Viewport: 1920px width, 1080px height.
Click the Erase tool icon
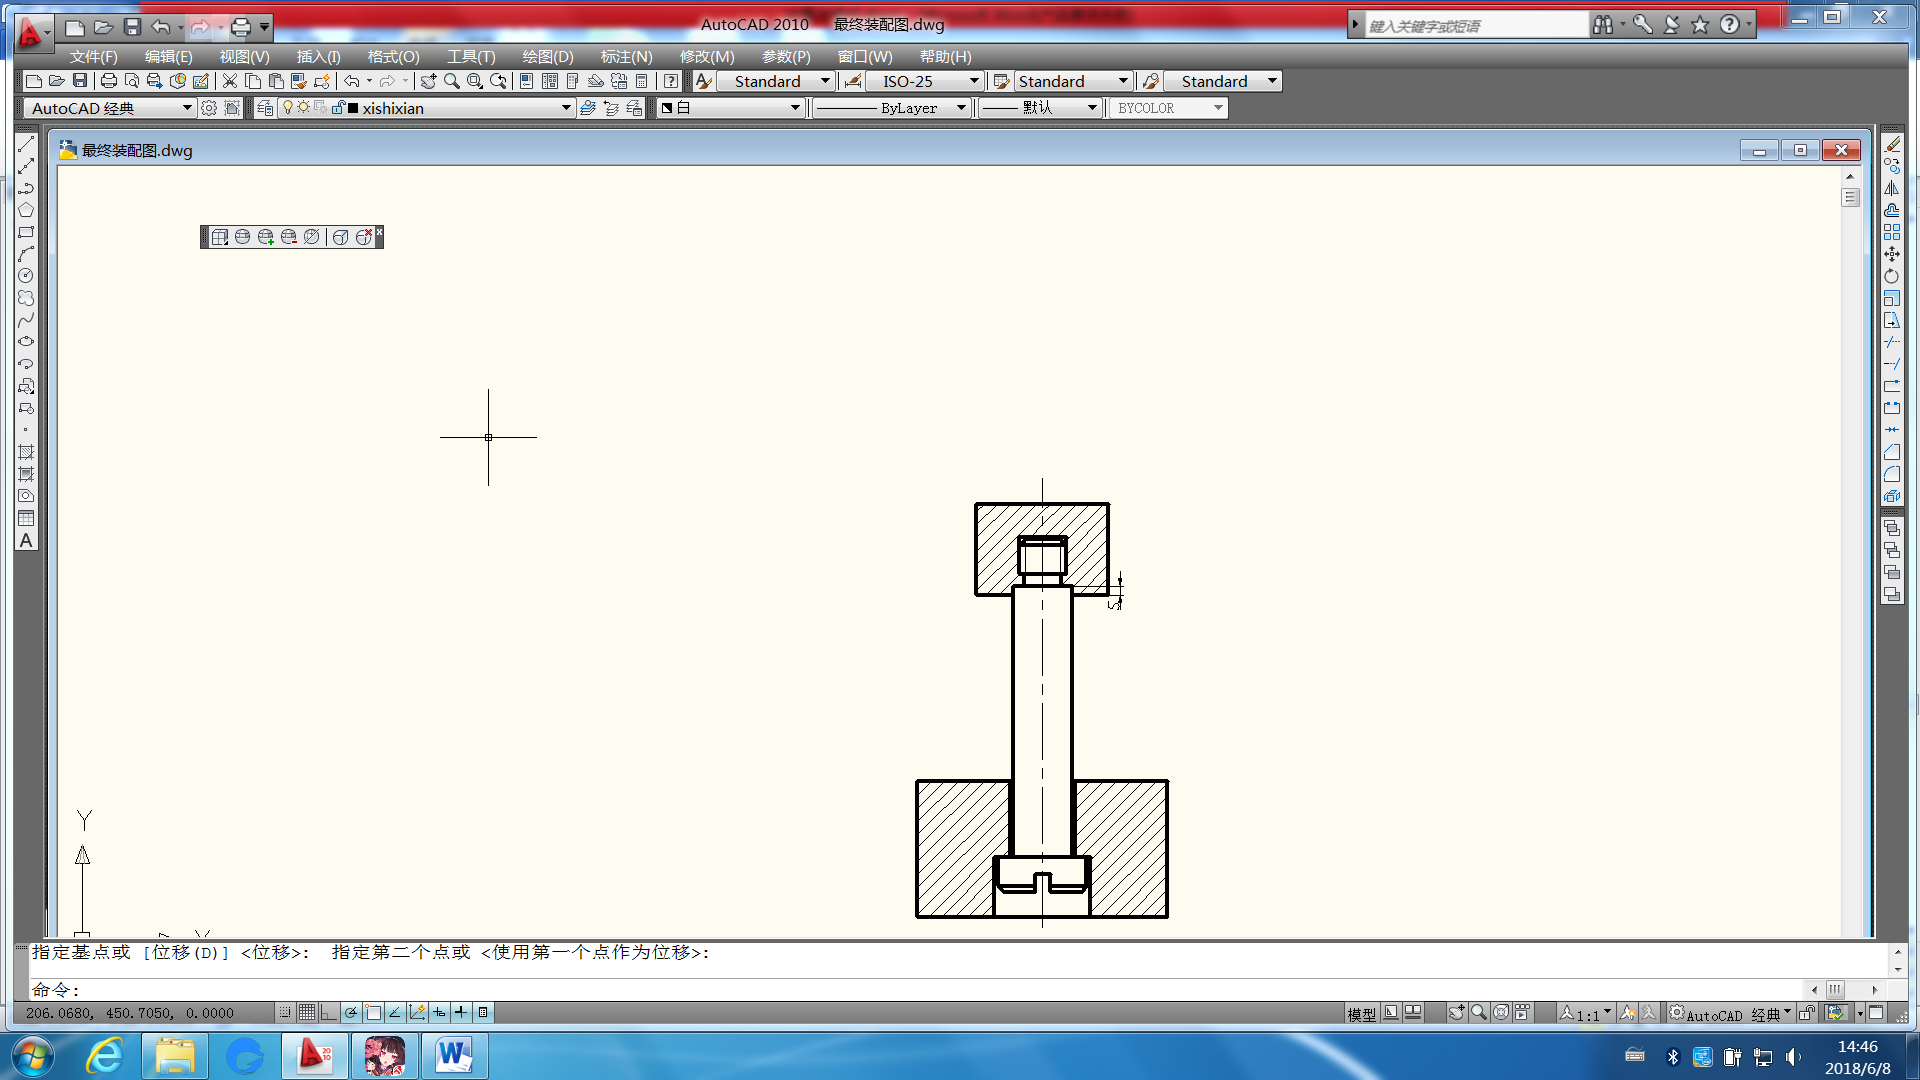point(1892,144)
